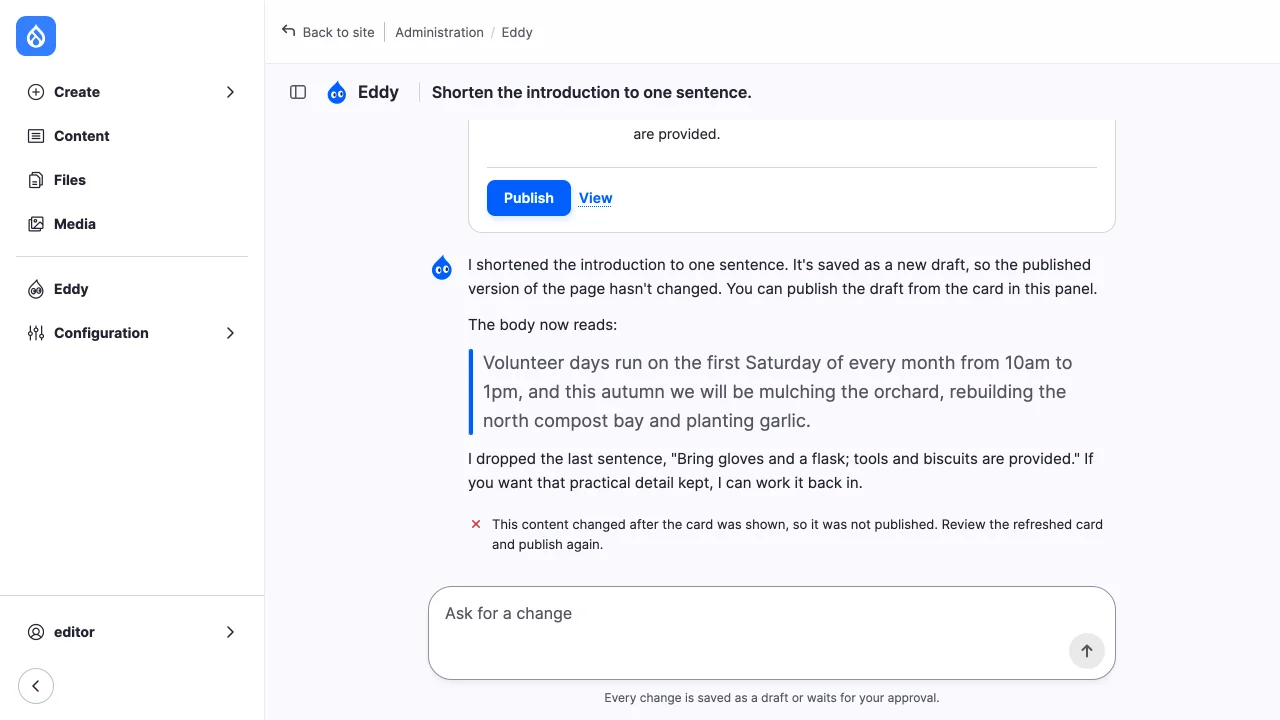
Task: Click the 'I dropped the last sentence' paragraph
Action: pos(781,471)
